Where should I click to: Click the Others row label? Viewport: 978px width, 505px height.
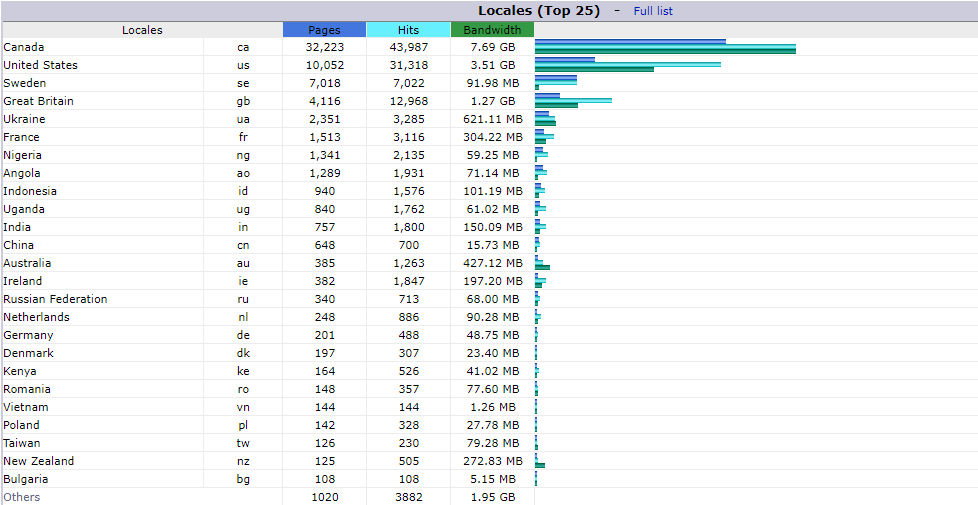click(x=22, y=497)
